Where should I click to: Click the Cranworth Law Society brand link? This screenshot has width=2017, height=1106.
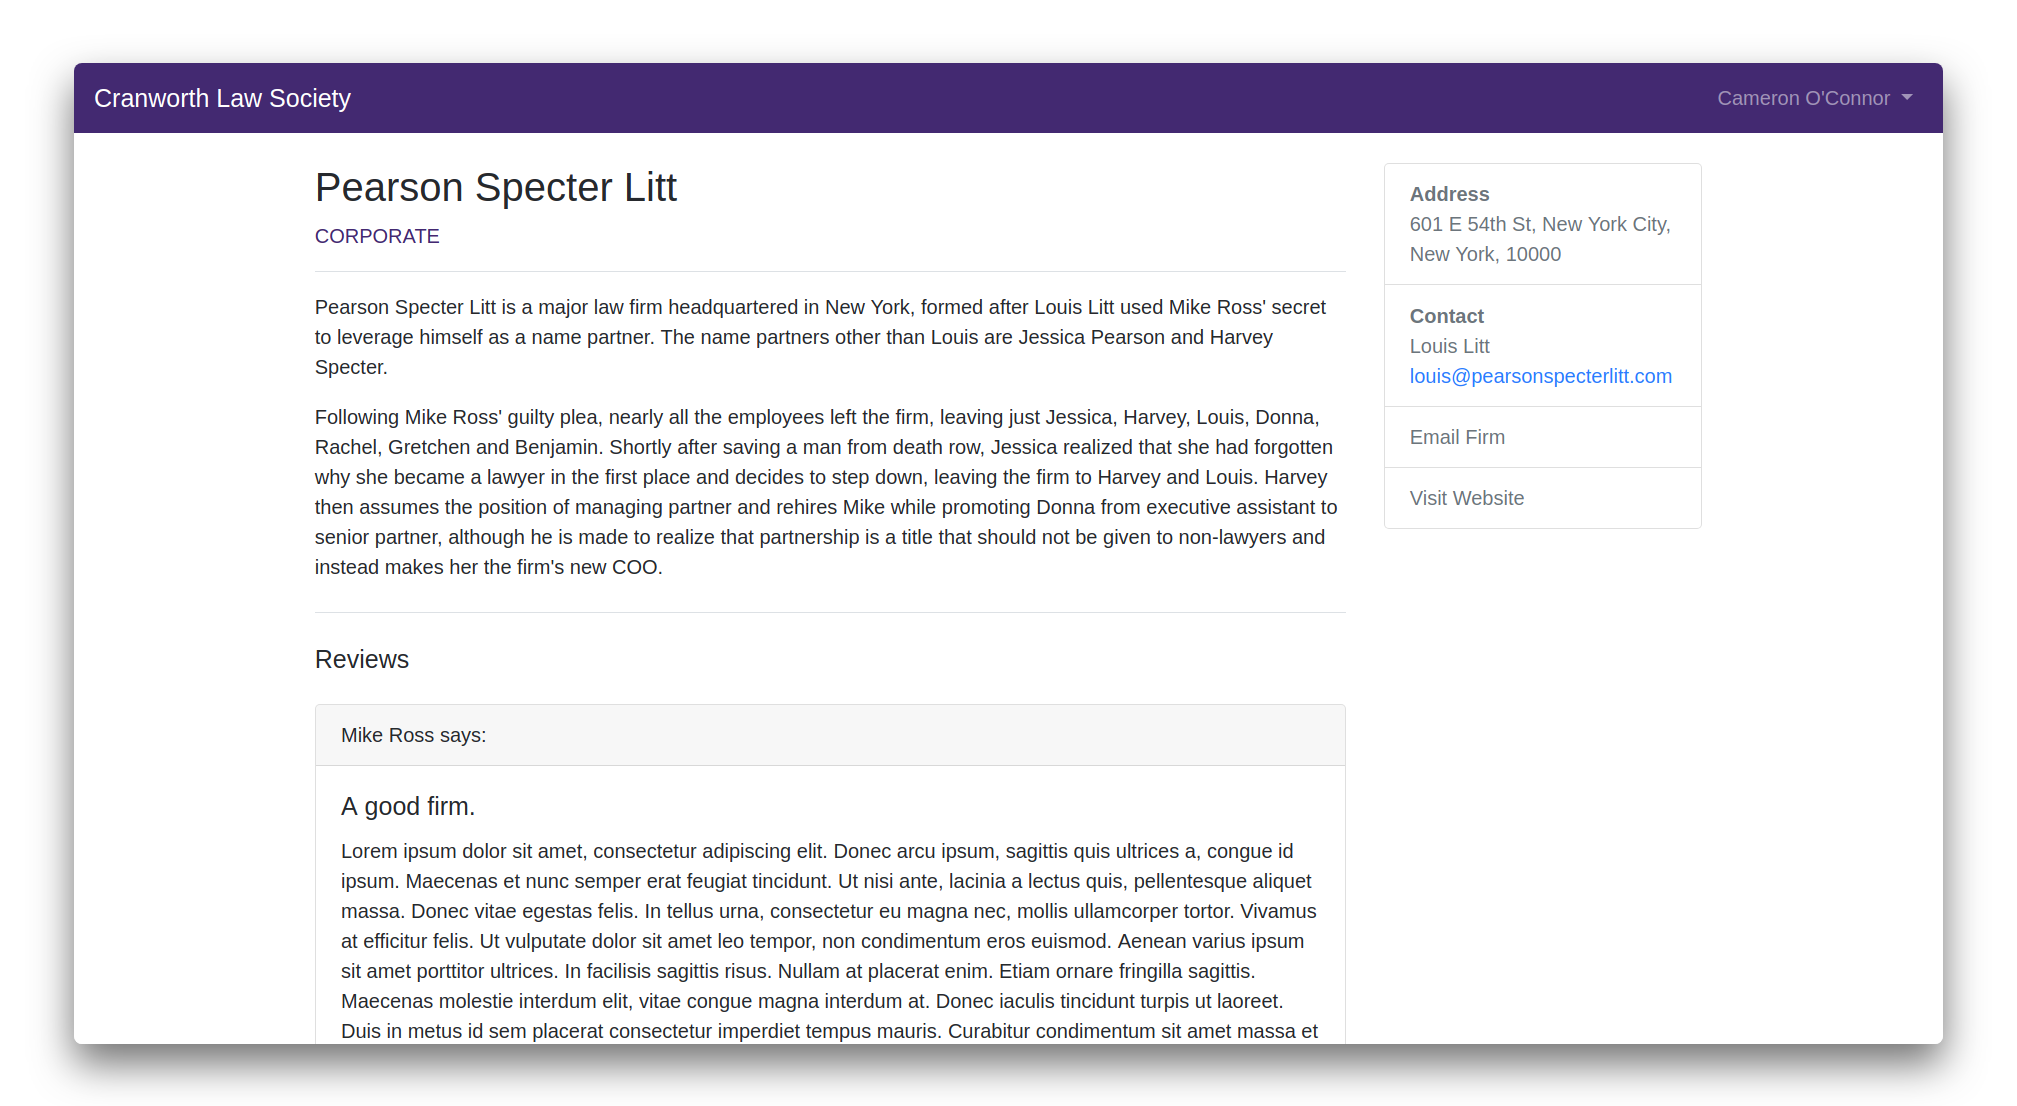(x=222, y=98)
